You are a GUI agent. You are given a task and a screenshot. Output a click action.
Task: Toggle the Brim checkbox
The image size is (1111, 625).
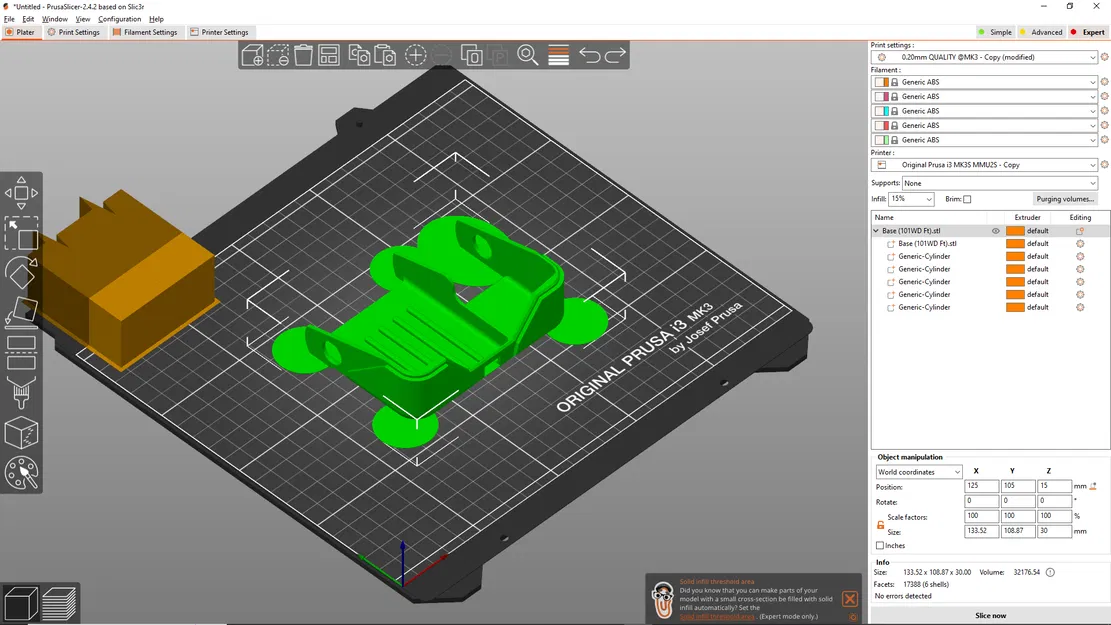[967, 199]
